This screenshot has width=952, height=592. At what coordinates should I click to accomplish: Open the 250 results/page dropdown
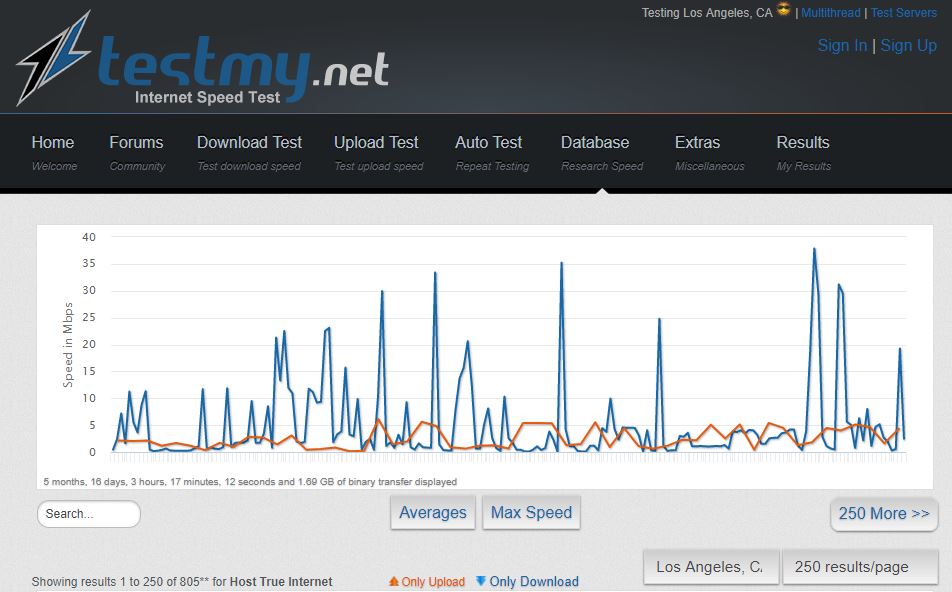point(860,566)
